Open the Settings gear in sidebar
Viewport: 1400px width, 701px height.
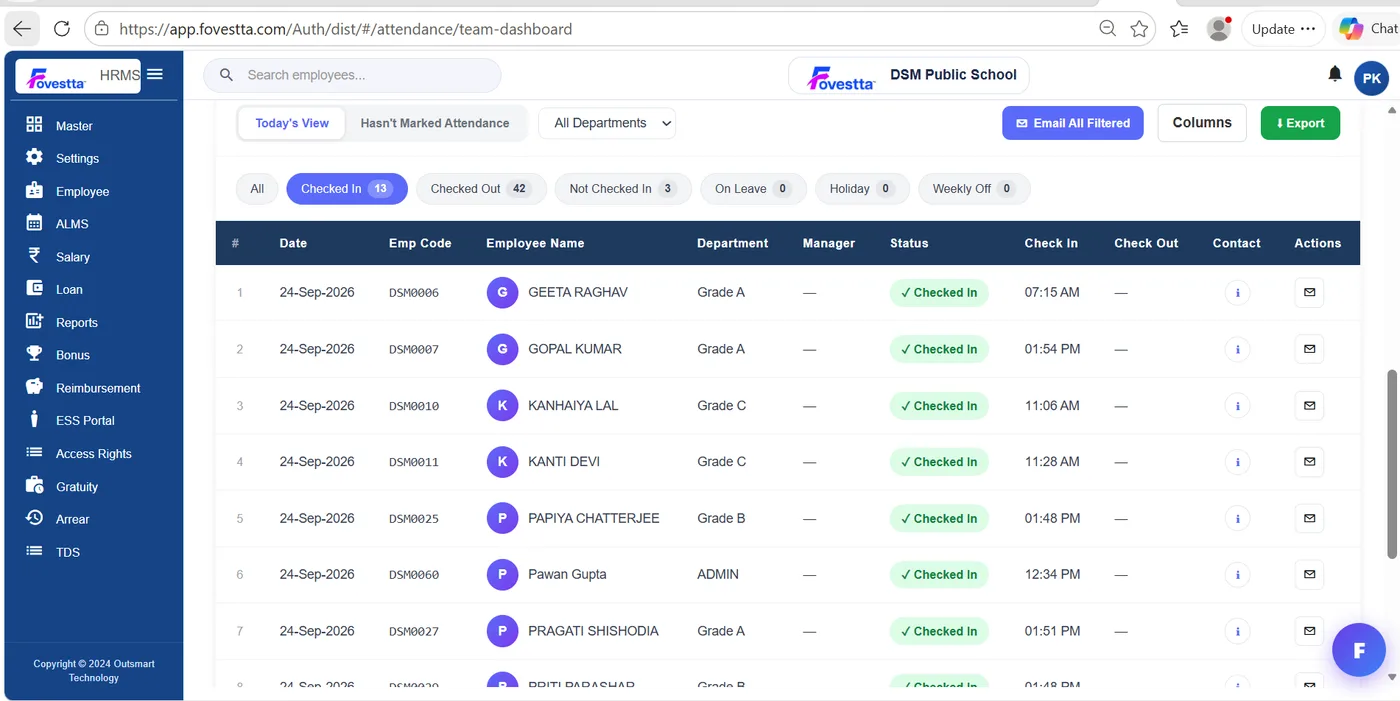click(x=34, y=157)
